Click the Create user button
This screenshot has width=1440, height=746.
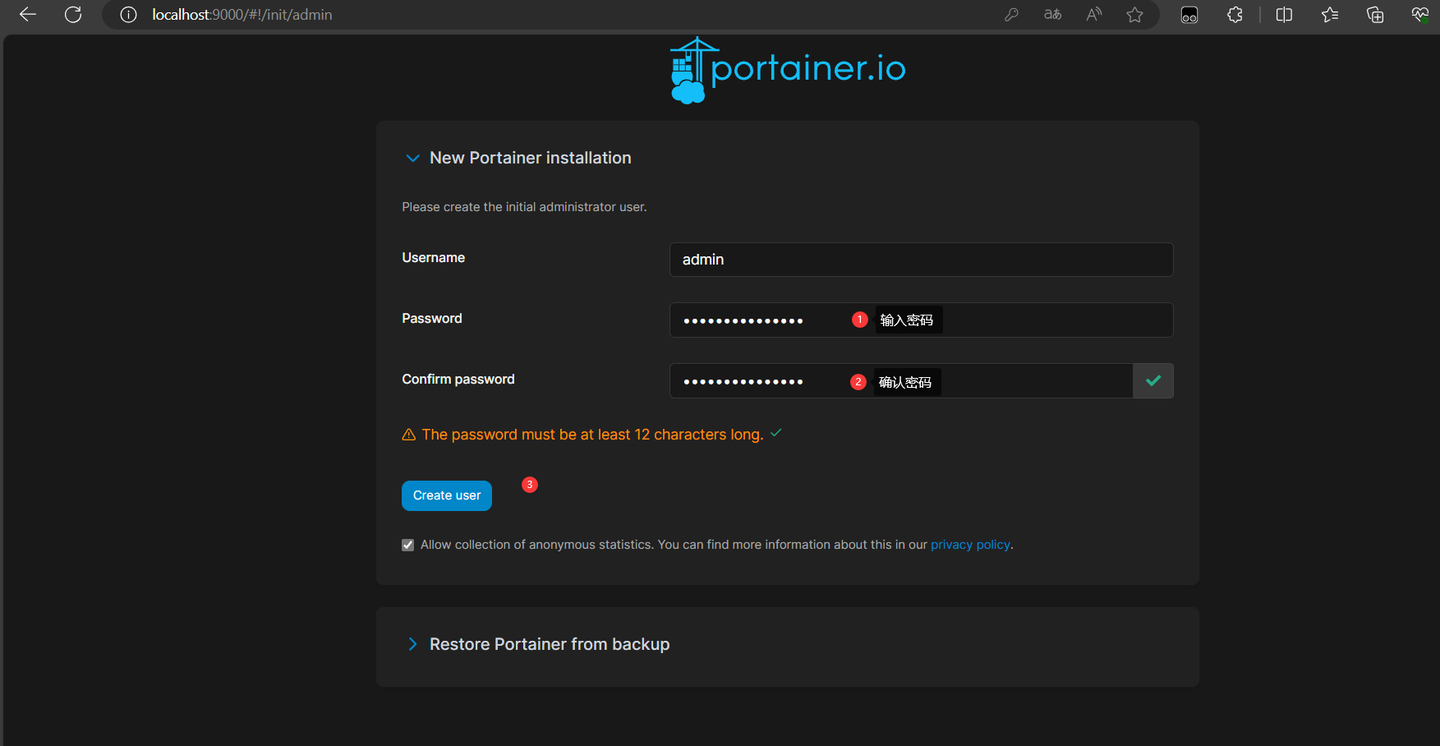pyautogui.click(x=446, y=495)
